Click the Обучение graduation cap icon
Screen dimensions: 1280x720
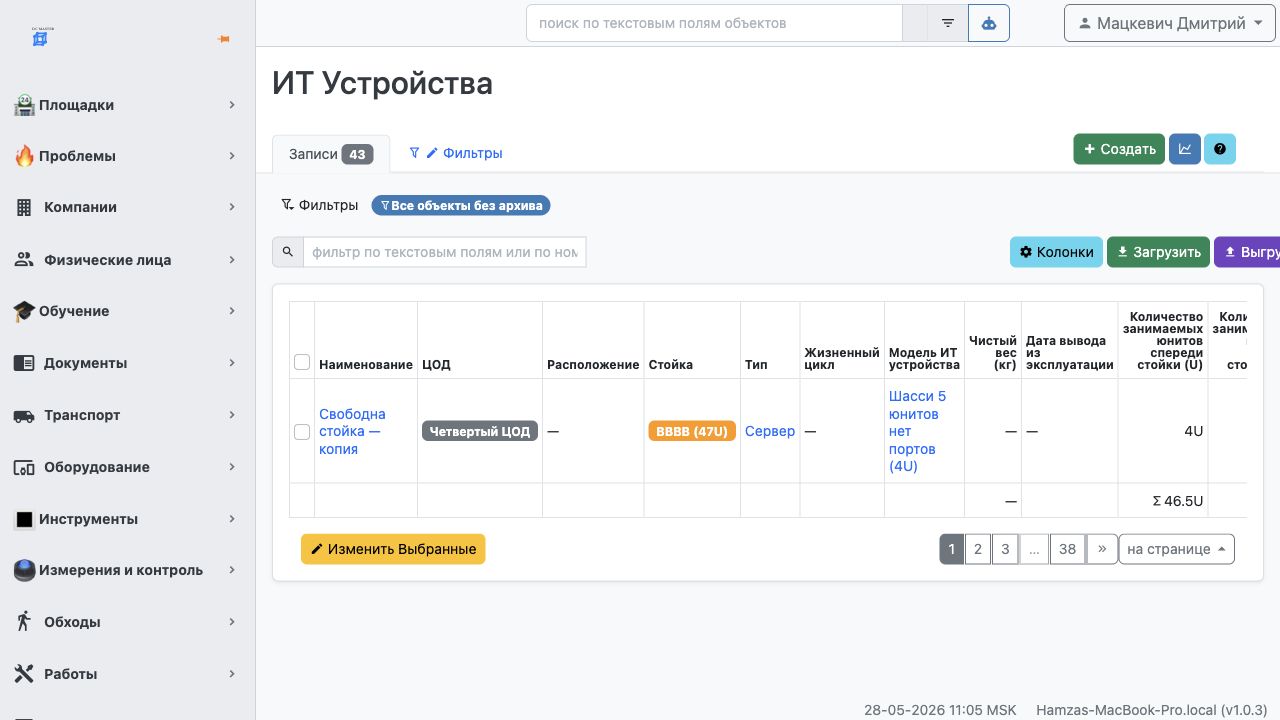24,311
